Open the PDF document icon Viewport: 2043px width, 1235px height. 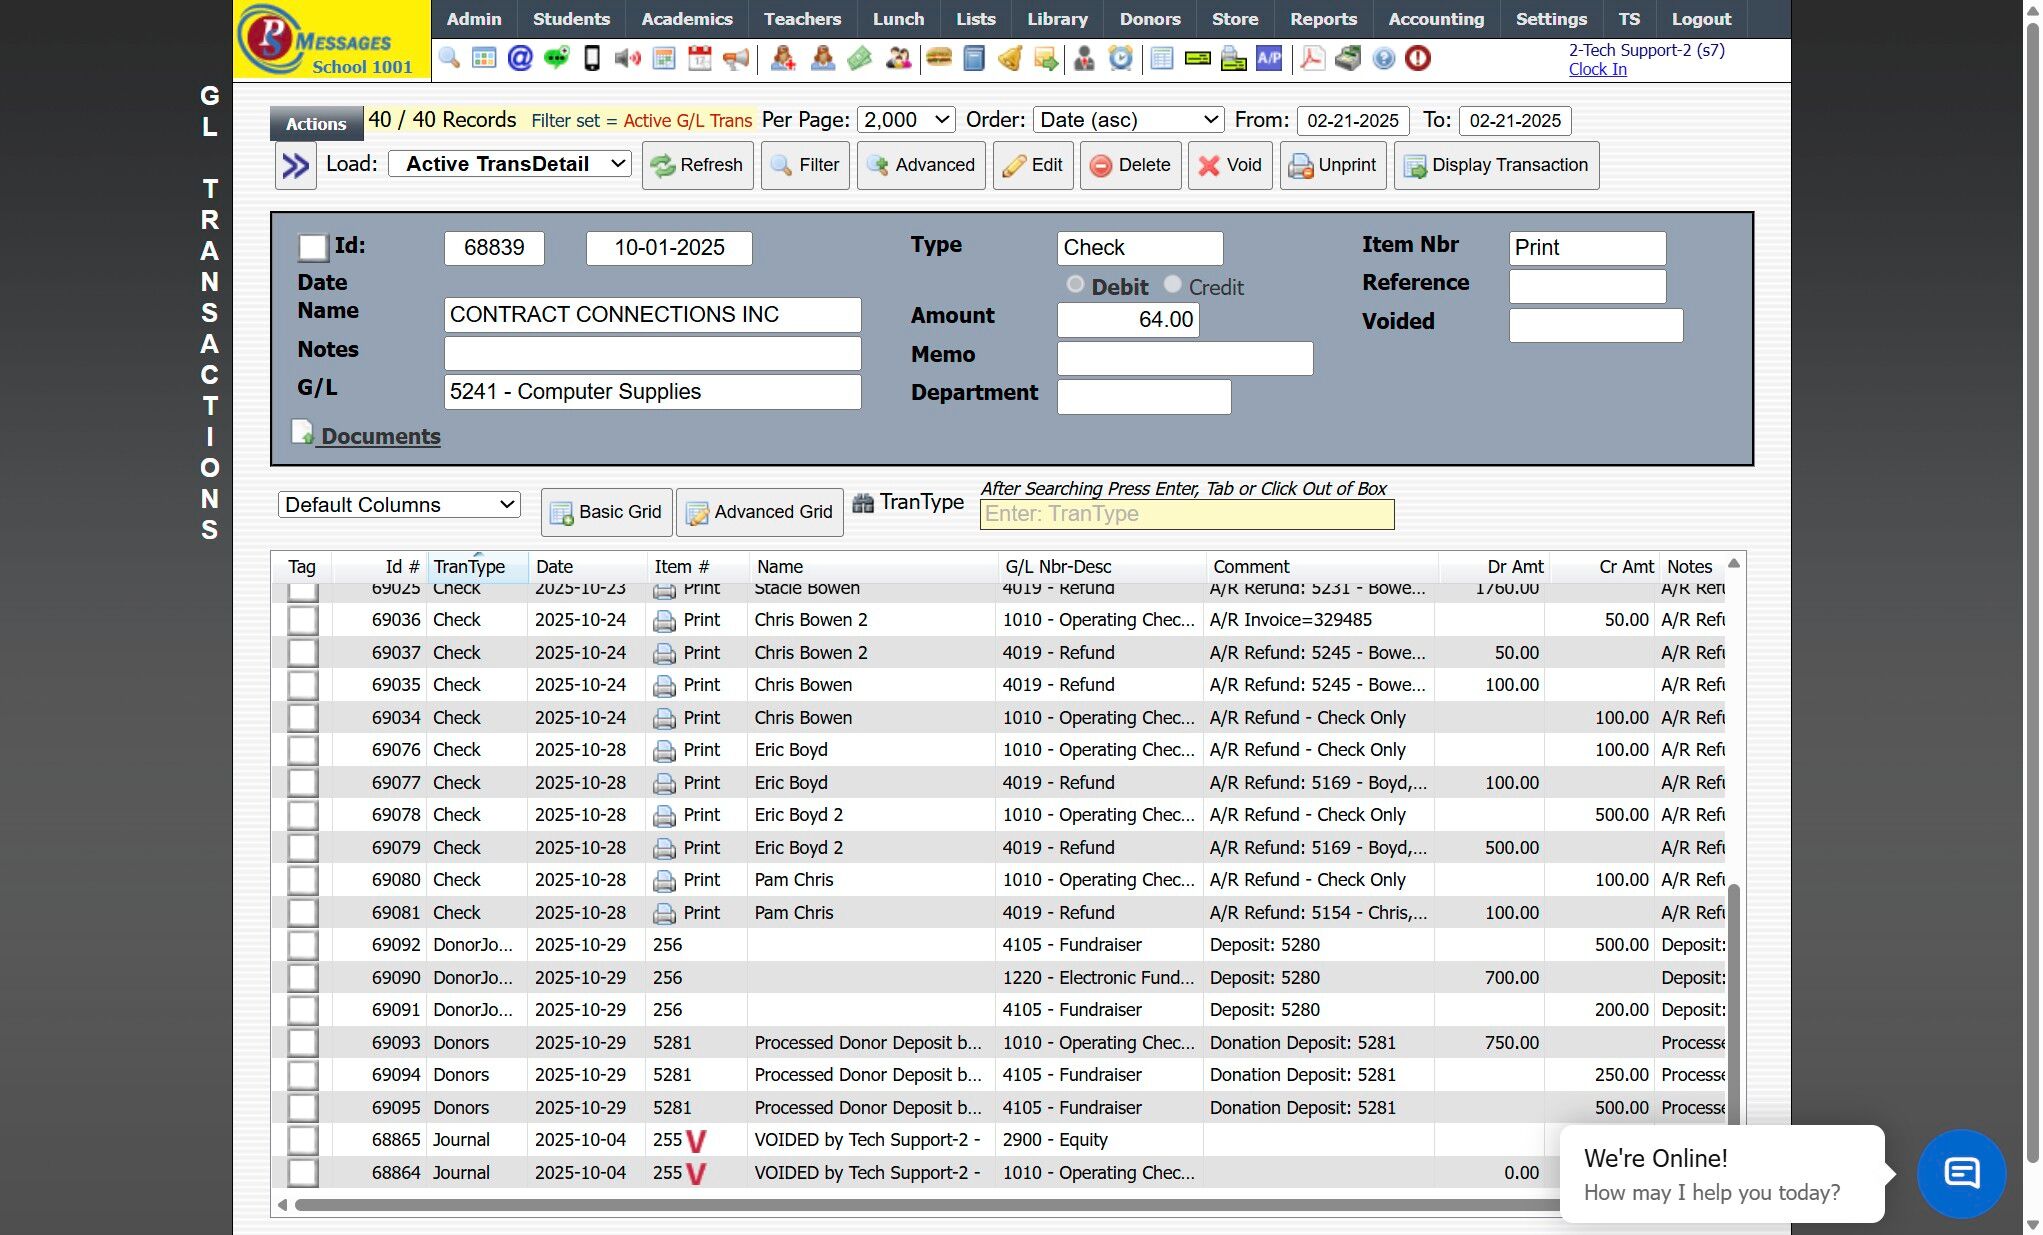coord(1312,58)
